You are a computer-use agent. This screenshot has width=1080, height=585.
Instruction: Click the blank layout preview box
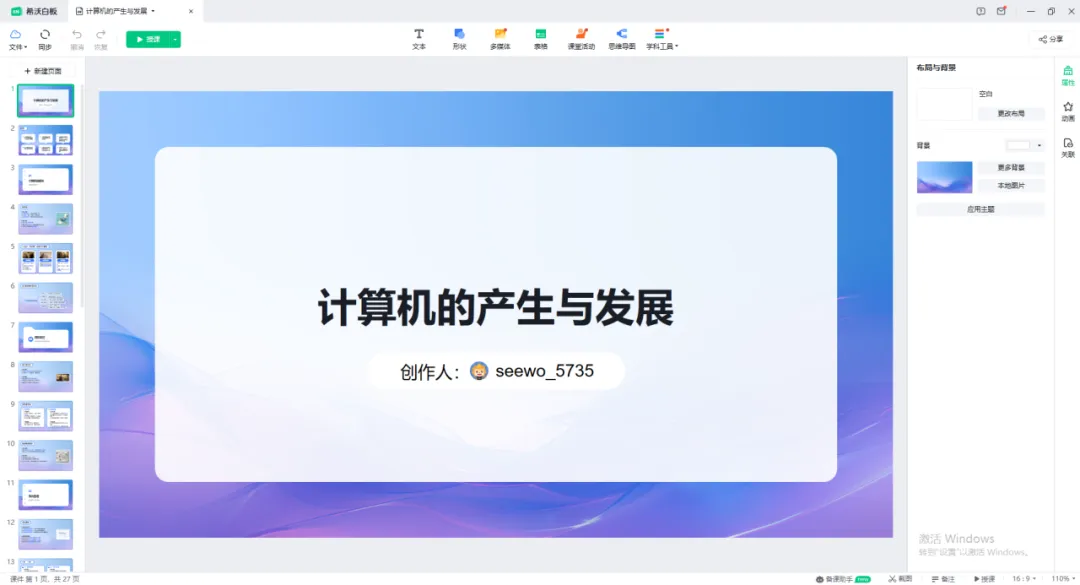[x=944, y=104]
